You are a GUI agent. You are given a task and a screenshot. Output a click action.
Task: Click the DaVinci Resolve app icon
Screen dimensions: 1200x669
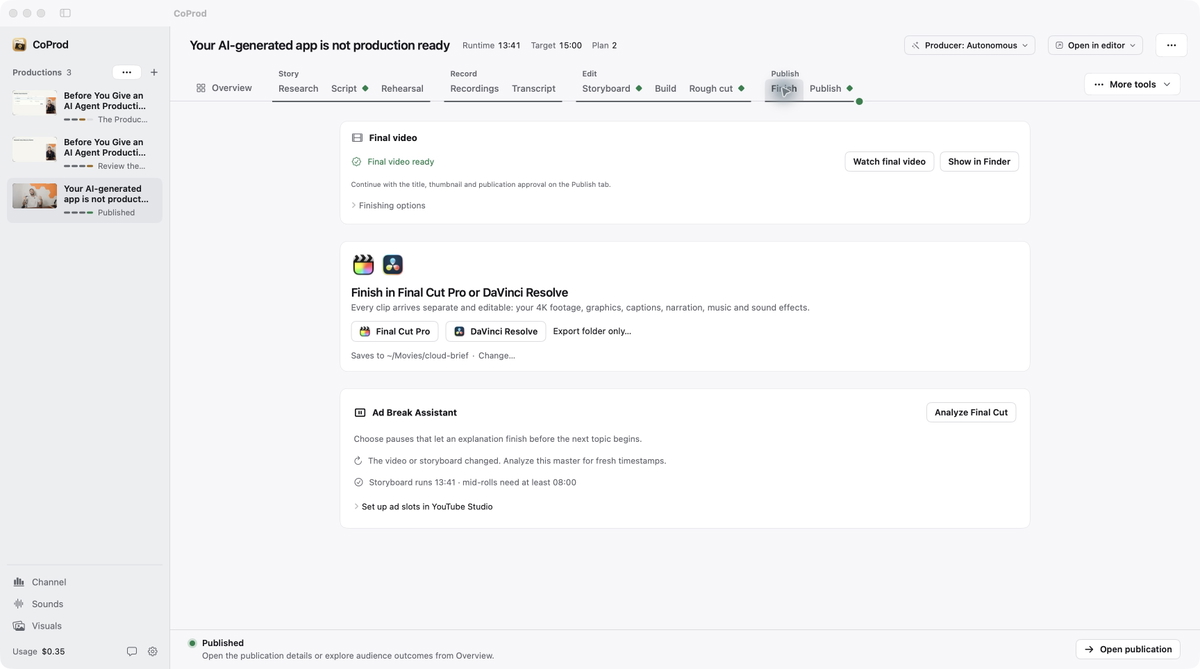pos(393,264)
